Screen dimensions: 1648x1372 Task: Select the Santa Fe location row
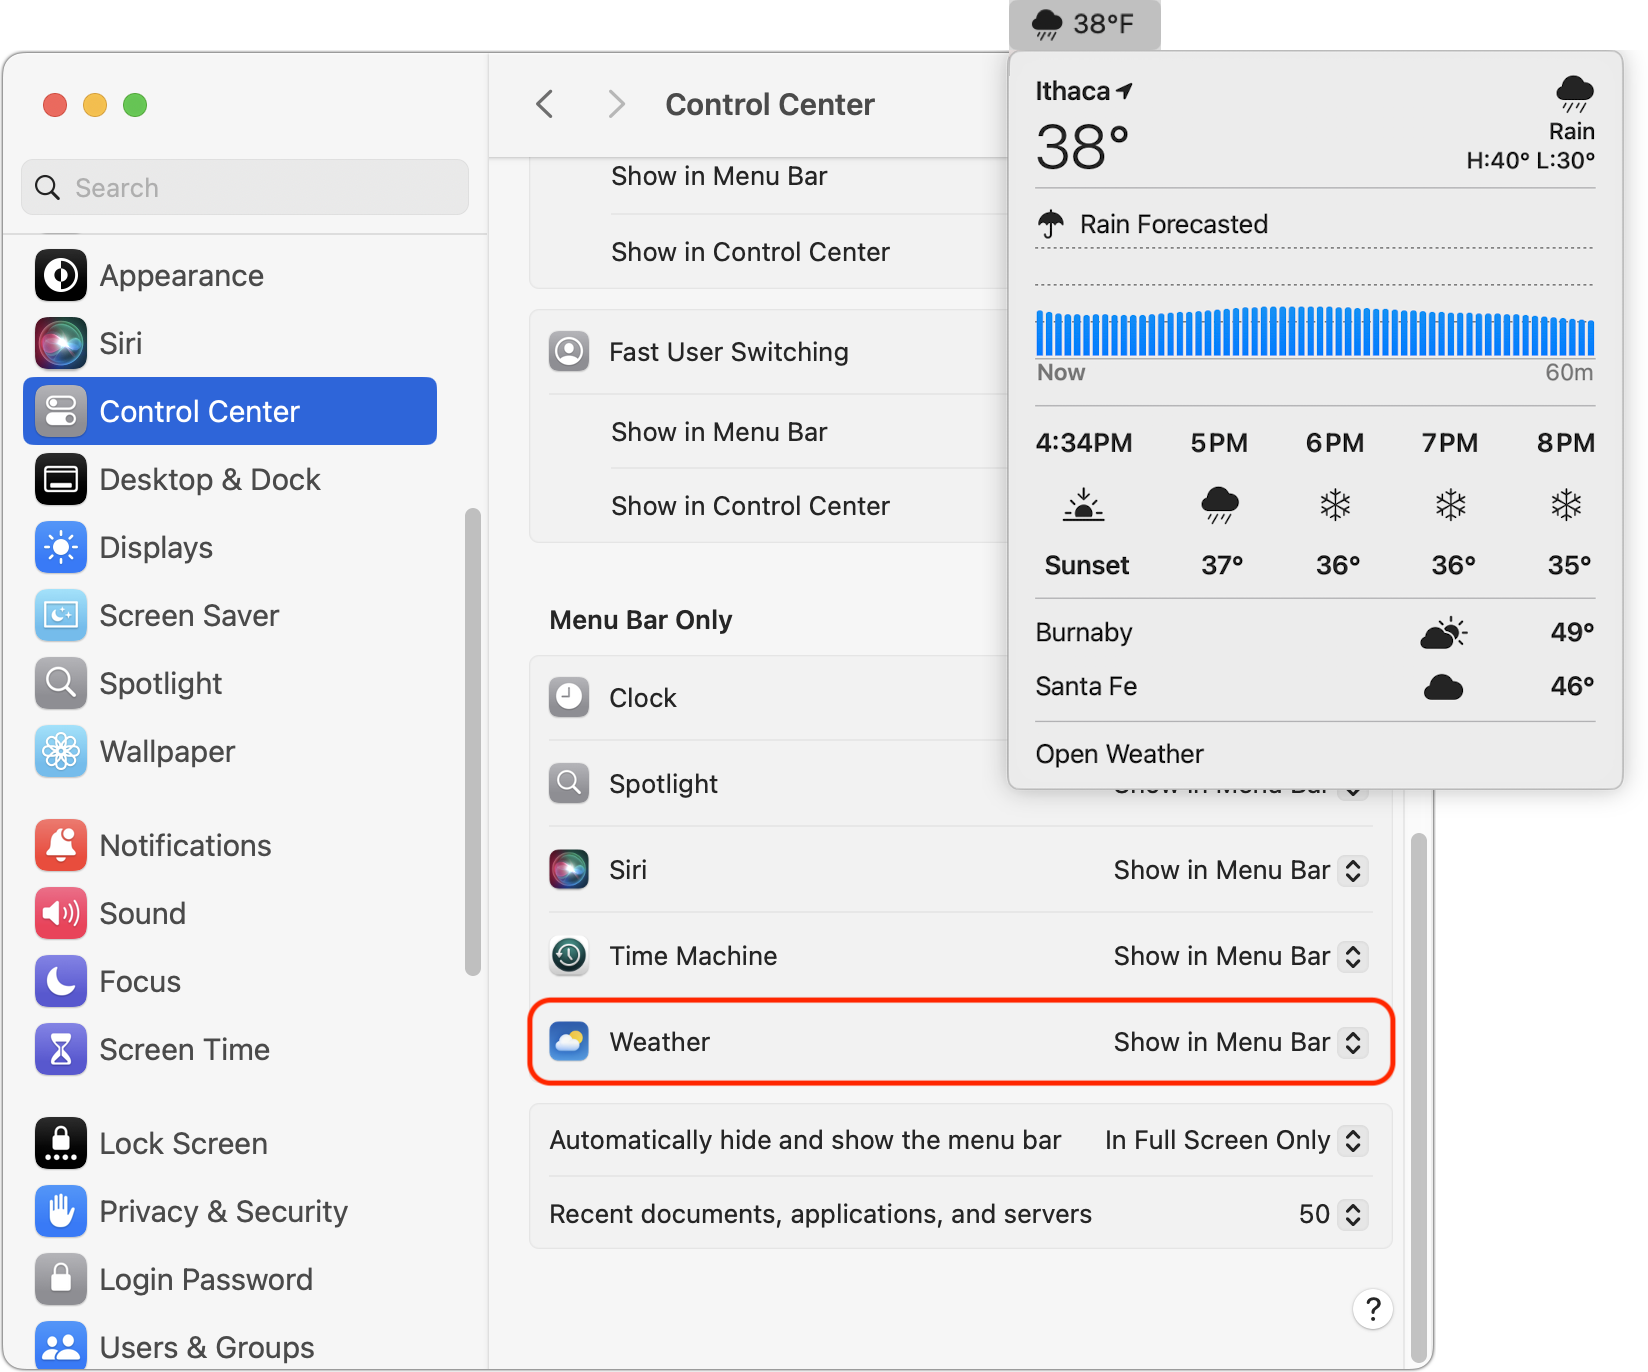click(x=1315, y=686)
